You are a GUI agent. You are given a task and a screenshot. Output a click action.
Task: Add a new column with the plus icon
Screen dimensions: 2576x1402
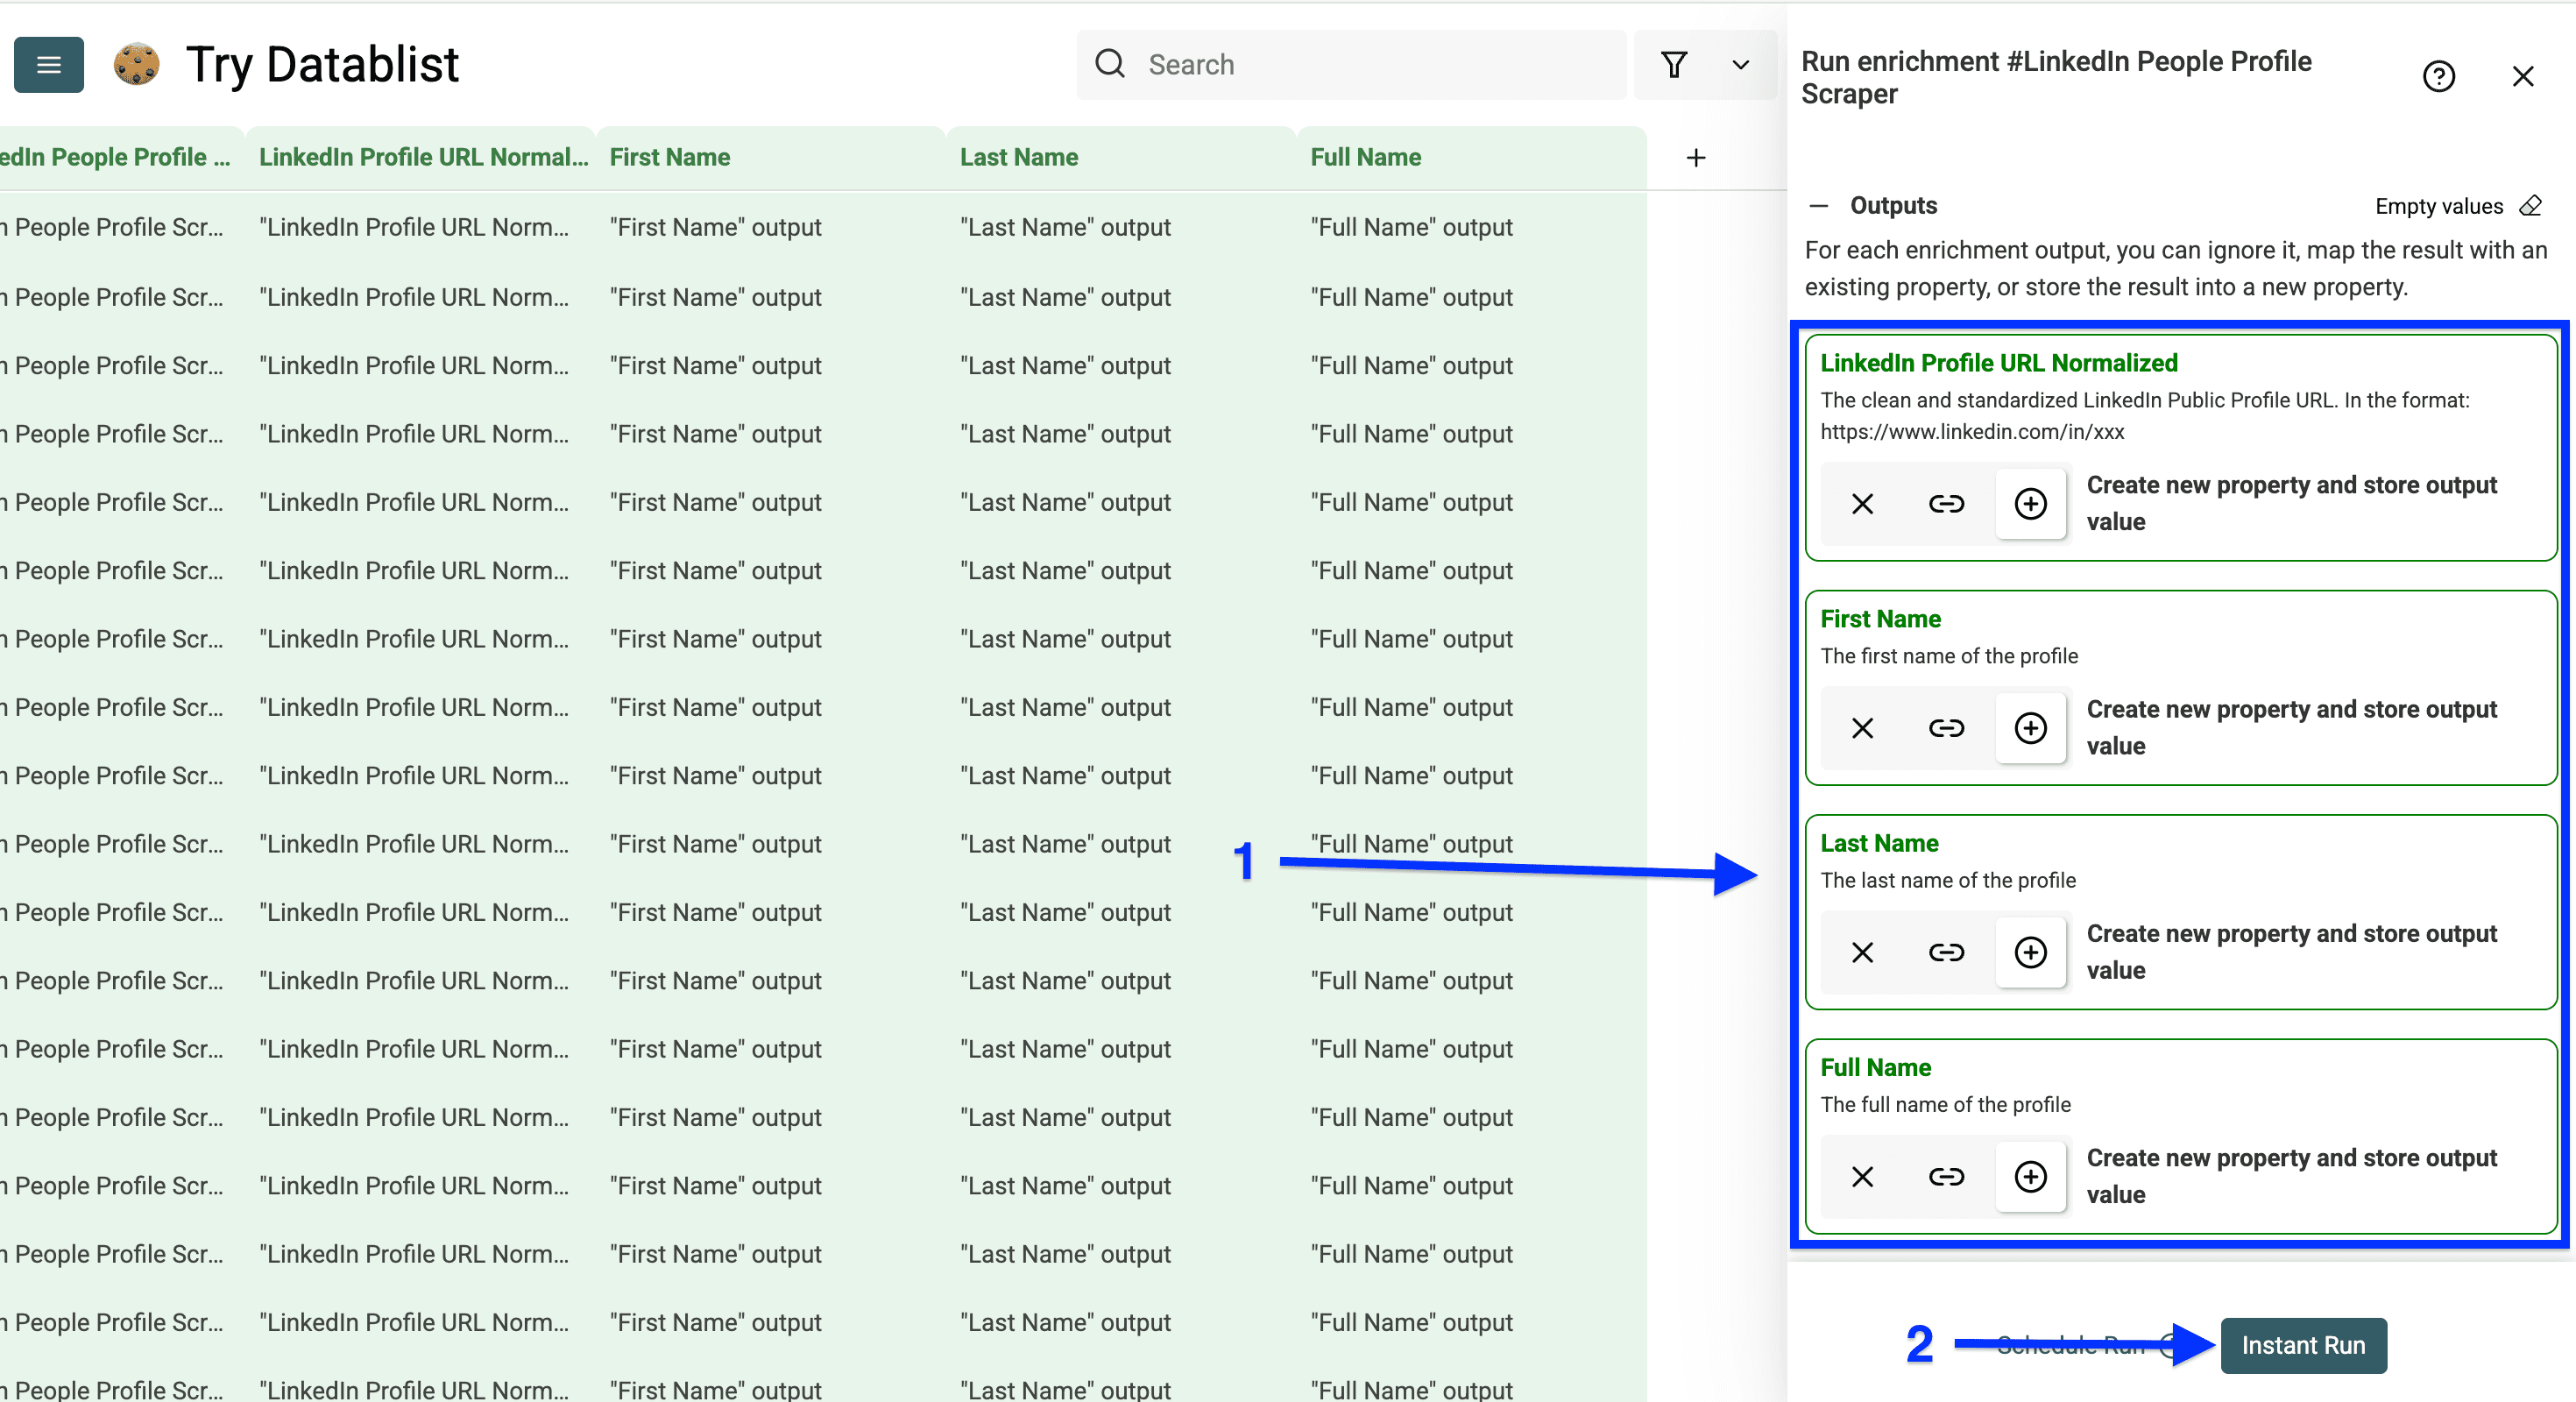(x=1696, y=157)
